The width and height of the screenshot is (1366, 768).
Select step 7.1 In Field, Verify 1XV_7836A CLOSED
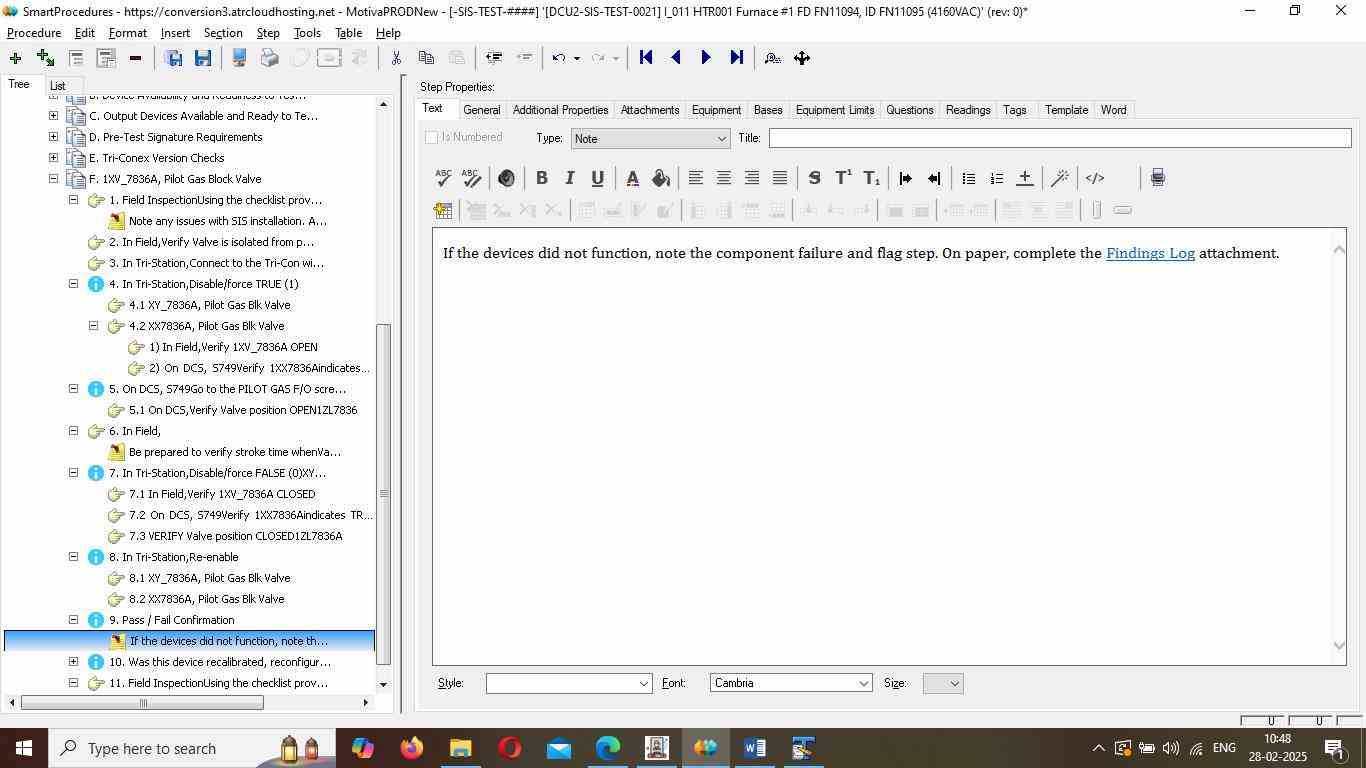pos(222,494)
